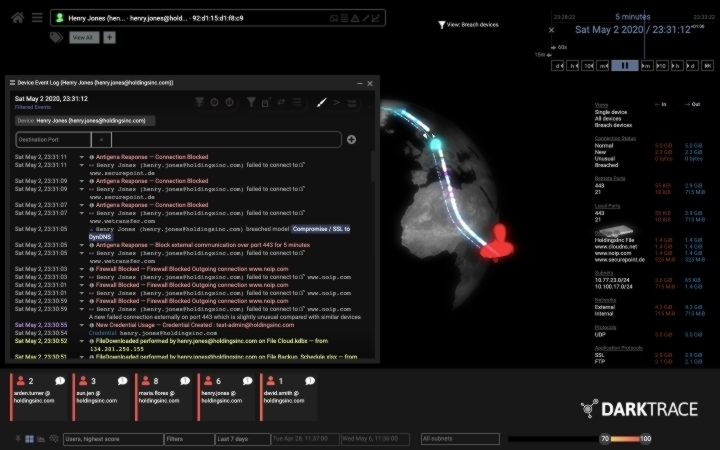
Task: Open the Destination Port filter dropdown
Action: pos(54,140)
